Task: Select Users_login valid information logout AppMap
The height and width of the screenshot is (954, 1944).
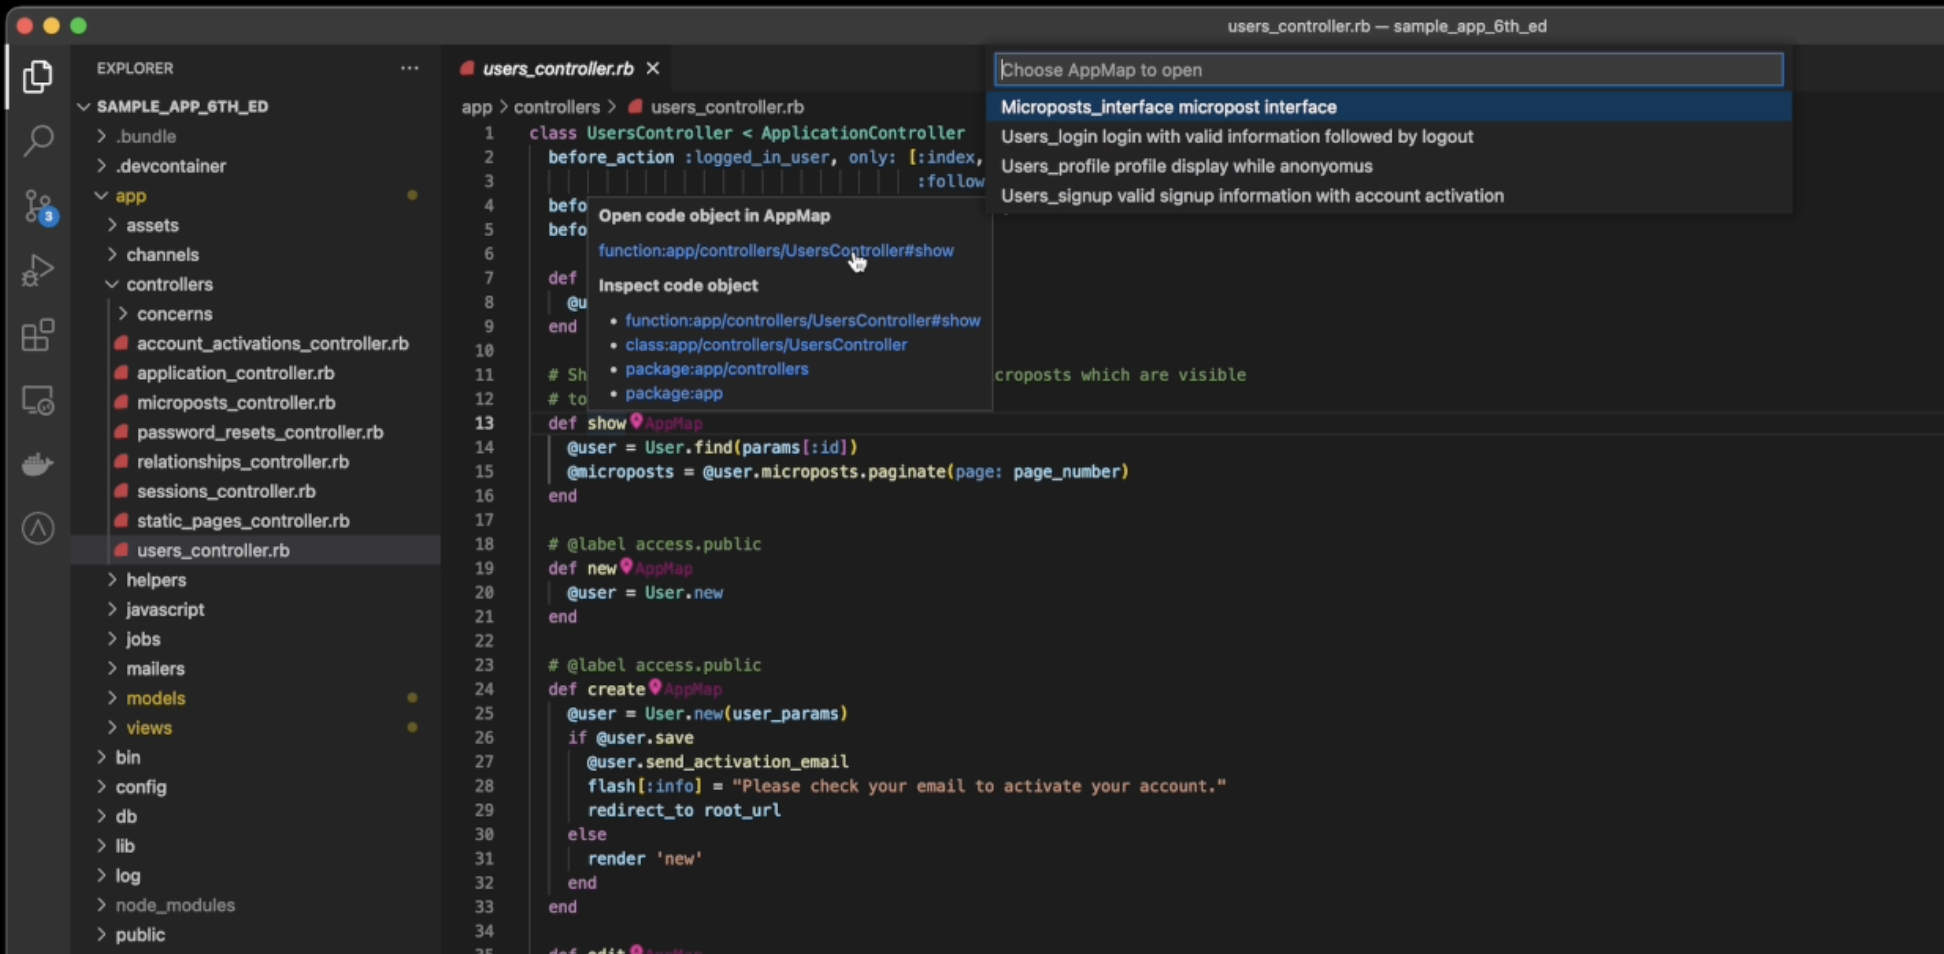Action: [x=1388, y=137]
